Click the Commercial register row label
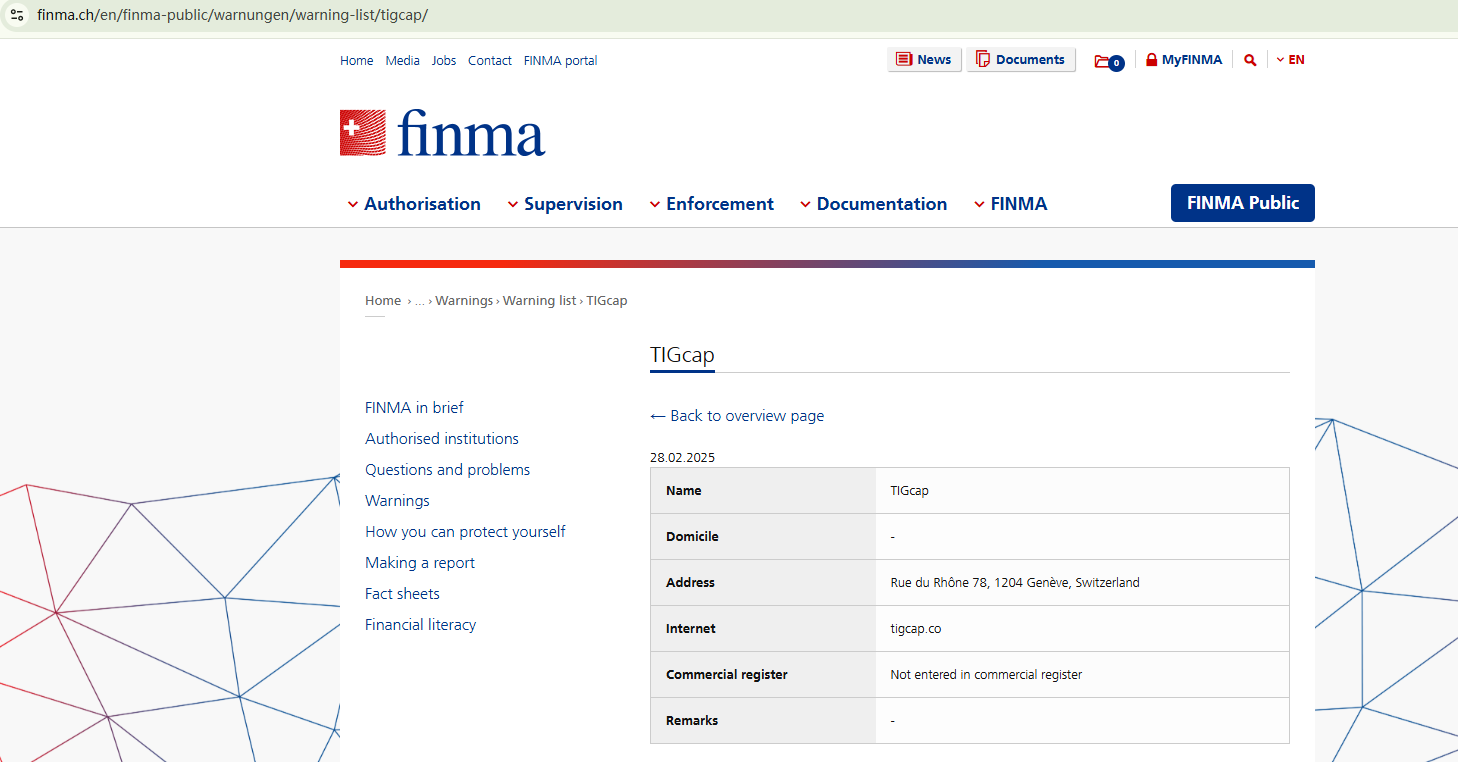This screenshot has width=1458, height=762. point(727,675)
